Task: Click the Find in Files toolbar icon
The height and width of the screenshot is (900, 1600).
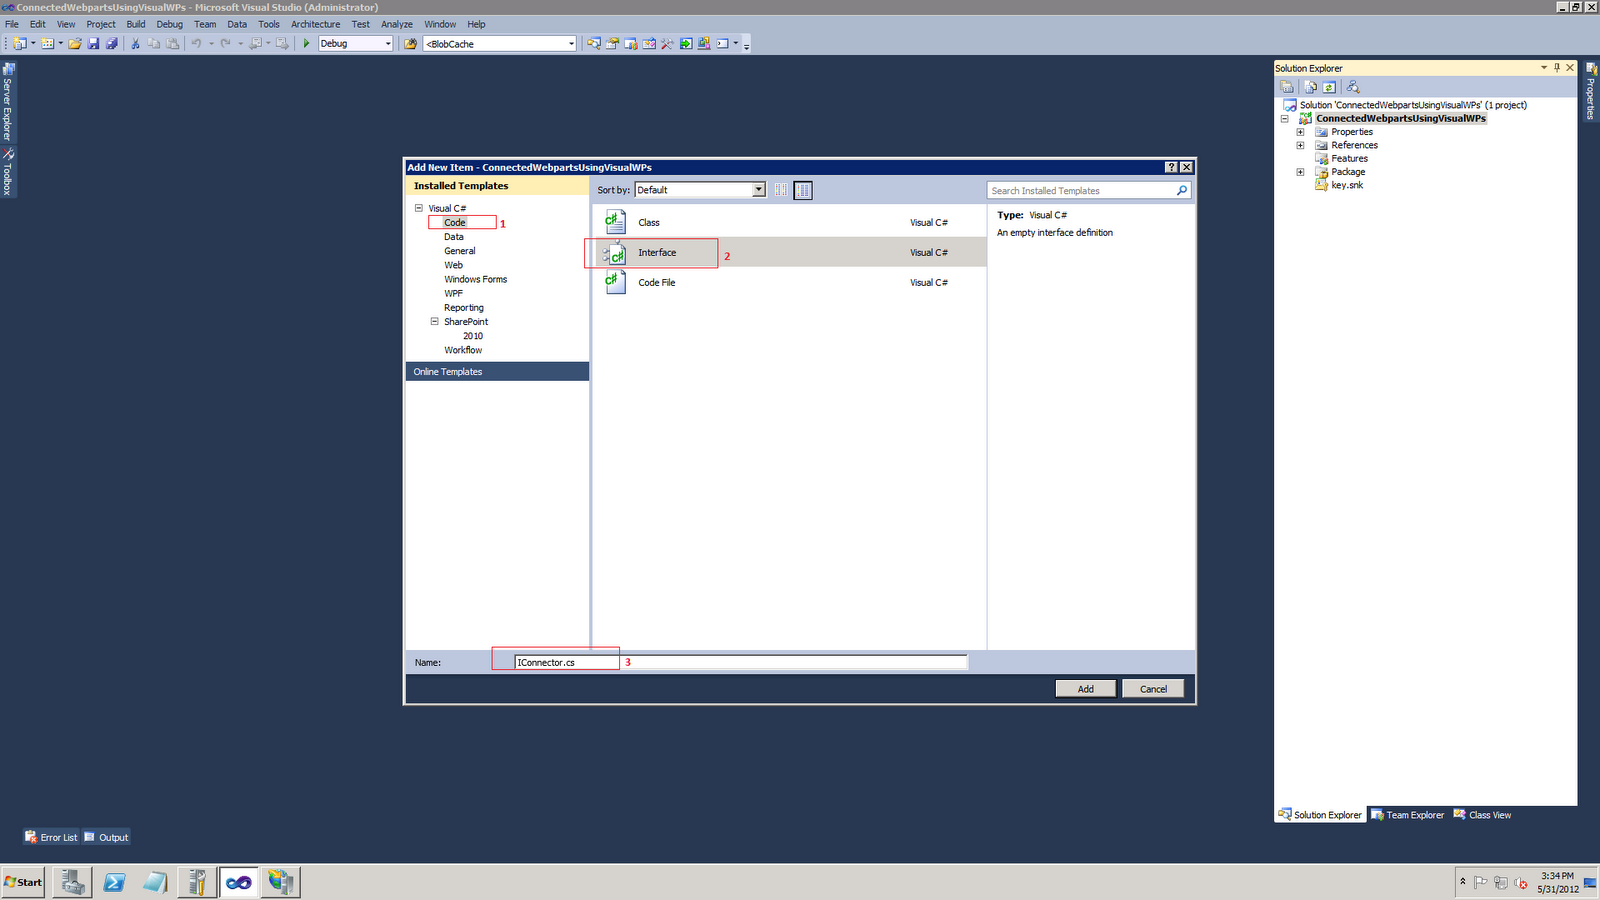Action: [410, 44]
